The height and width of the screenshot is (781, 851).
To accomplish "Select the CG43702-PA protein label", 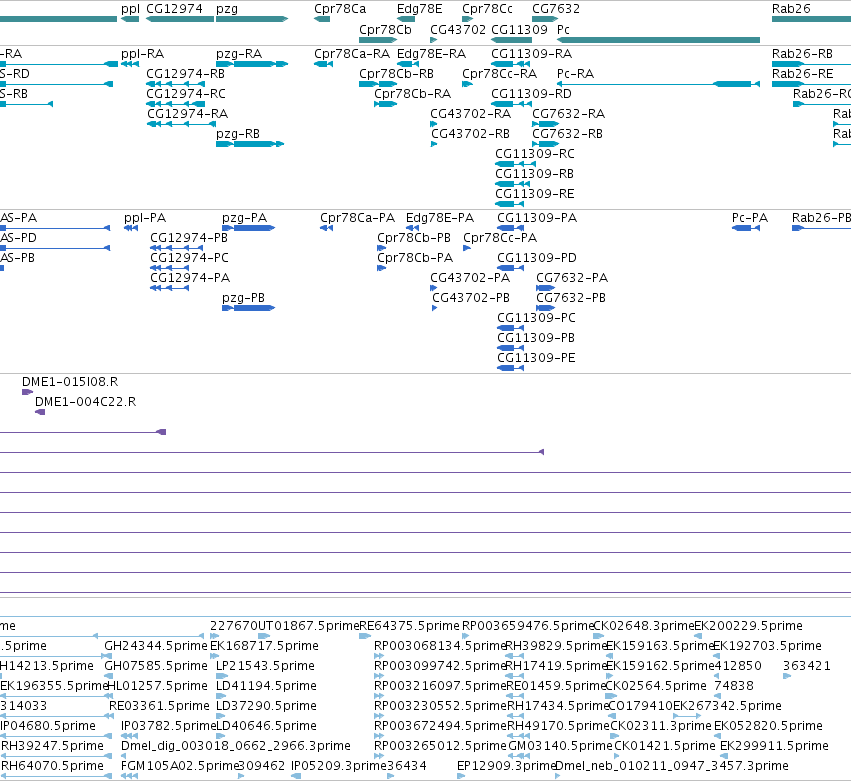I will point(470,278).
